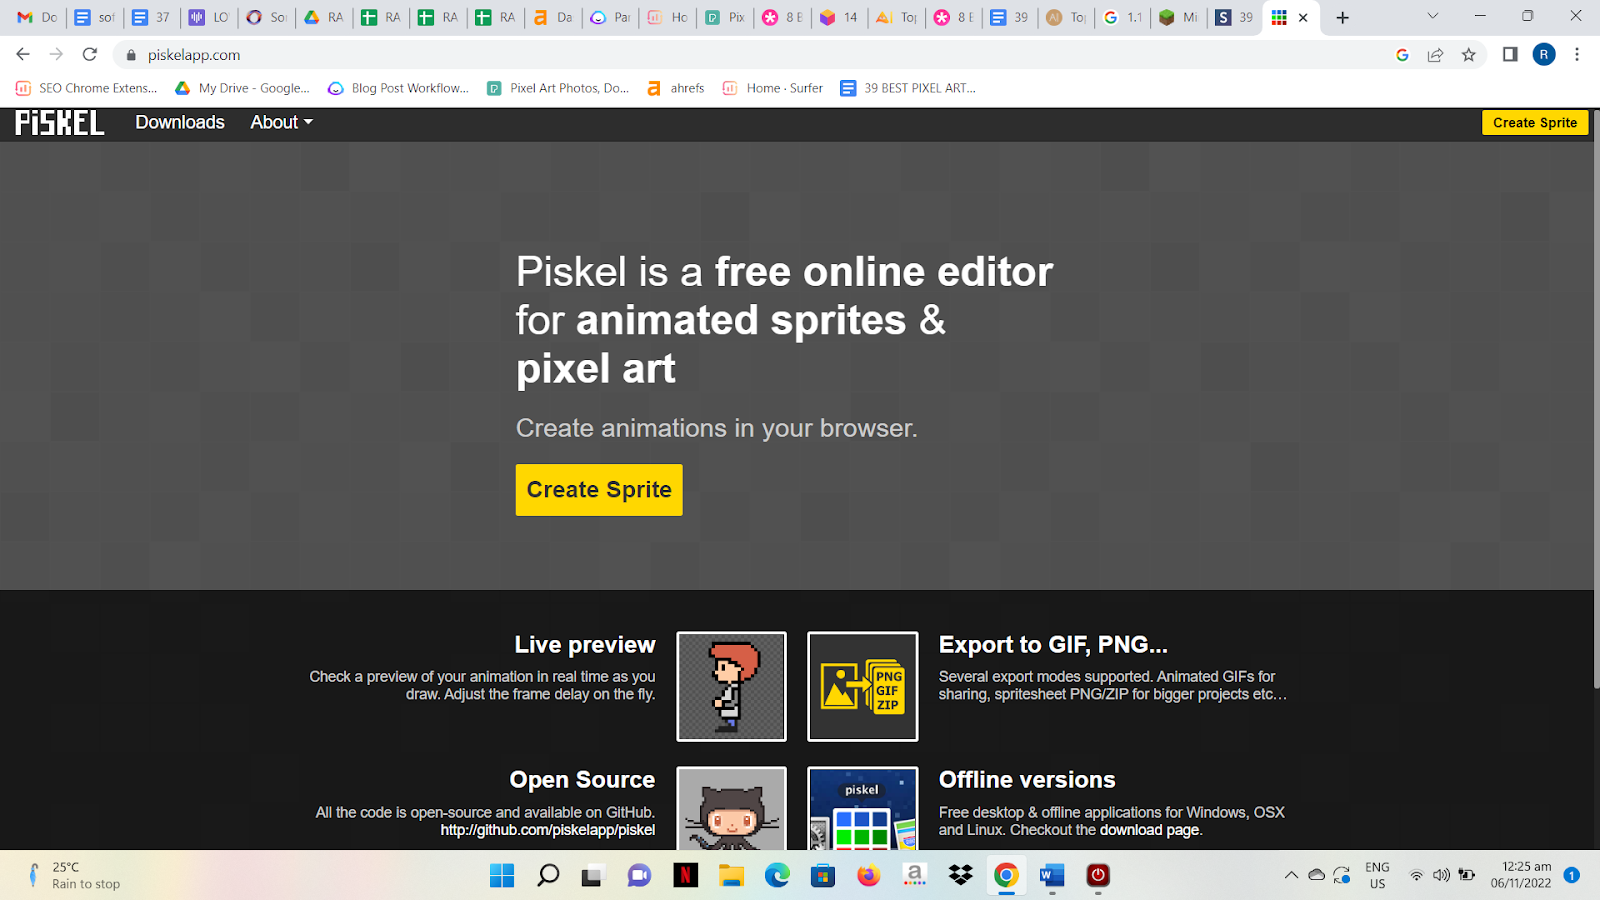Open the Pixel Art Photos bookmark
The image size is (1600, 900).
pyautogui.click(x=558, y=88)
